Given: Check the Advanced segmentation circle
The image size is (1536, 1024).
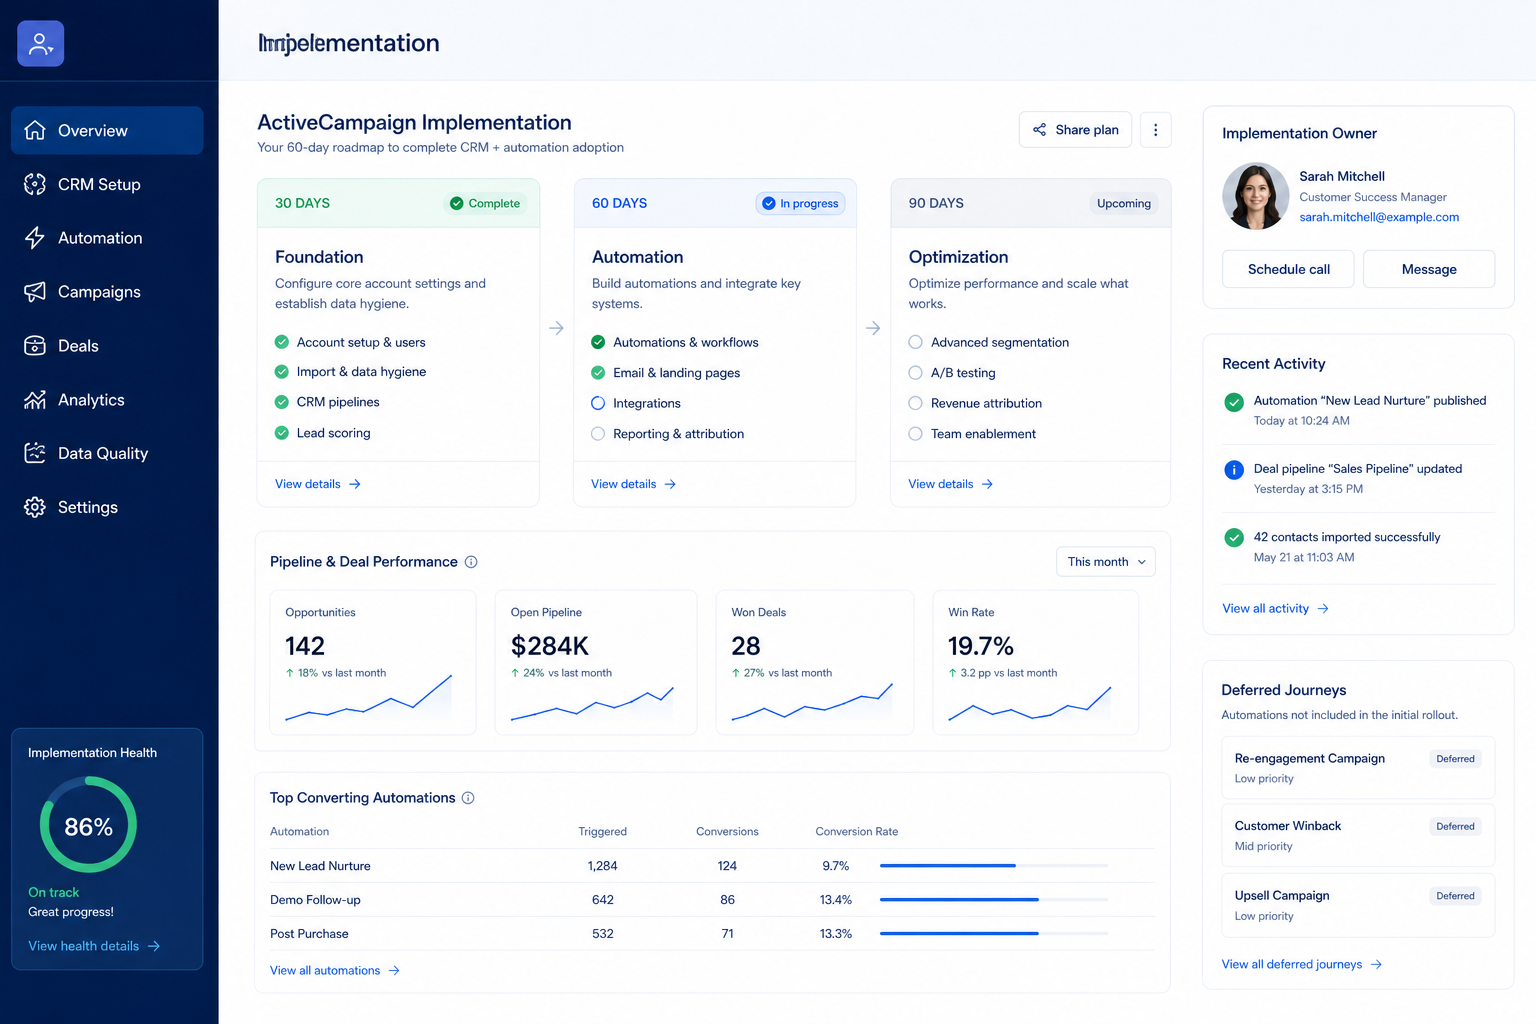Looking at the screenshot, I should pyautogui.click(x=915, y=342).
